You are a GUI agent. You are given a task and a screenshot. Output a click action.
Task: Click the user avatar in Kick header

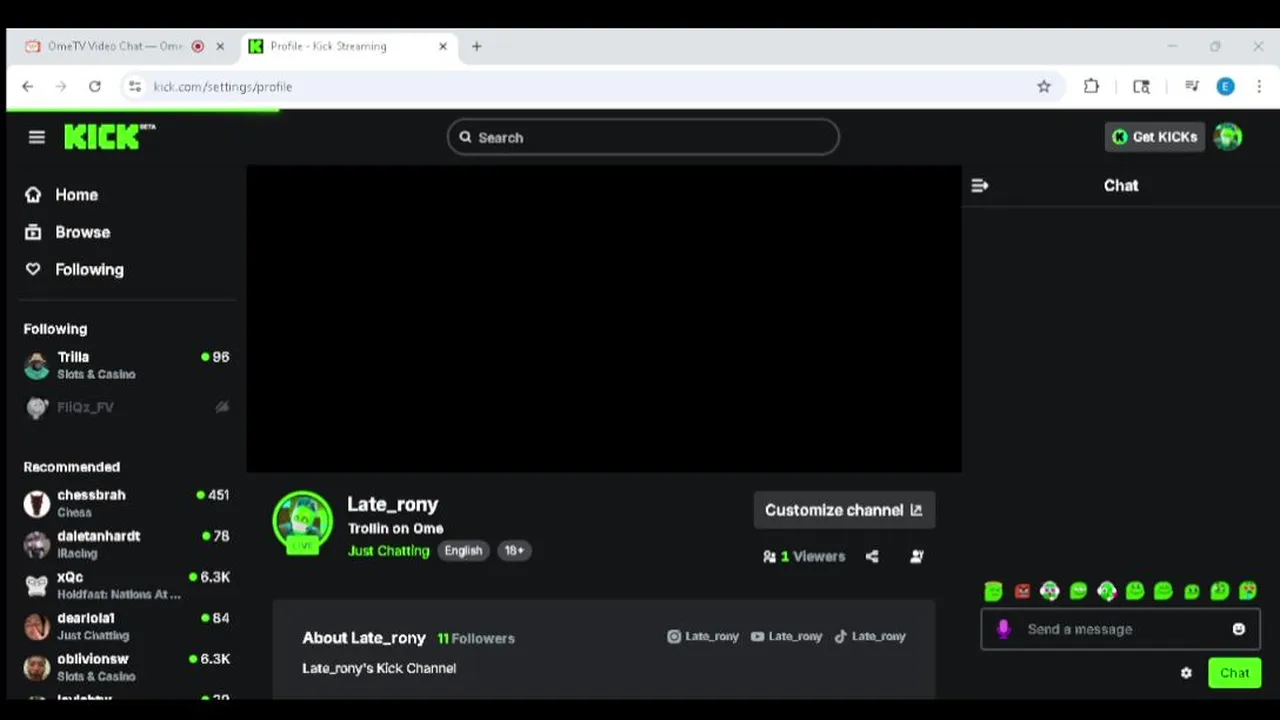tap(1228, 137)
